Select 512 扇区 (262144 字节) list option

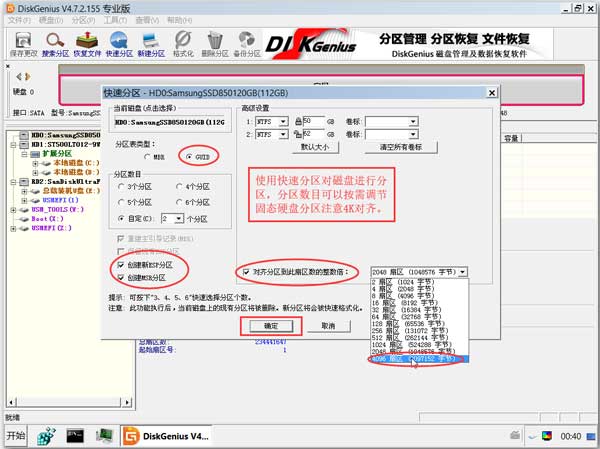(419, 338)
